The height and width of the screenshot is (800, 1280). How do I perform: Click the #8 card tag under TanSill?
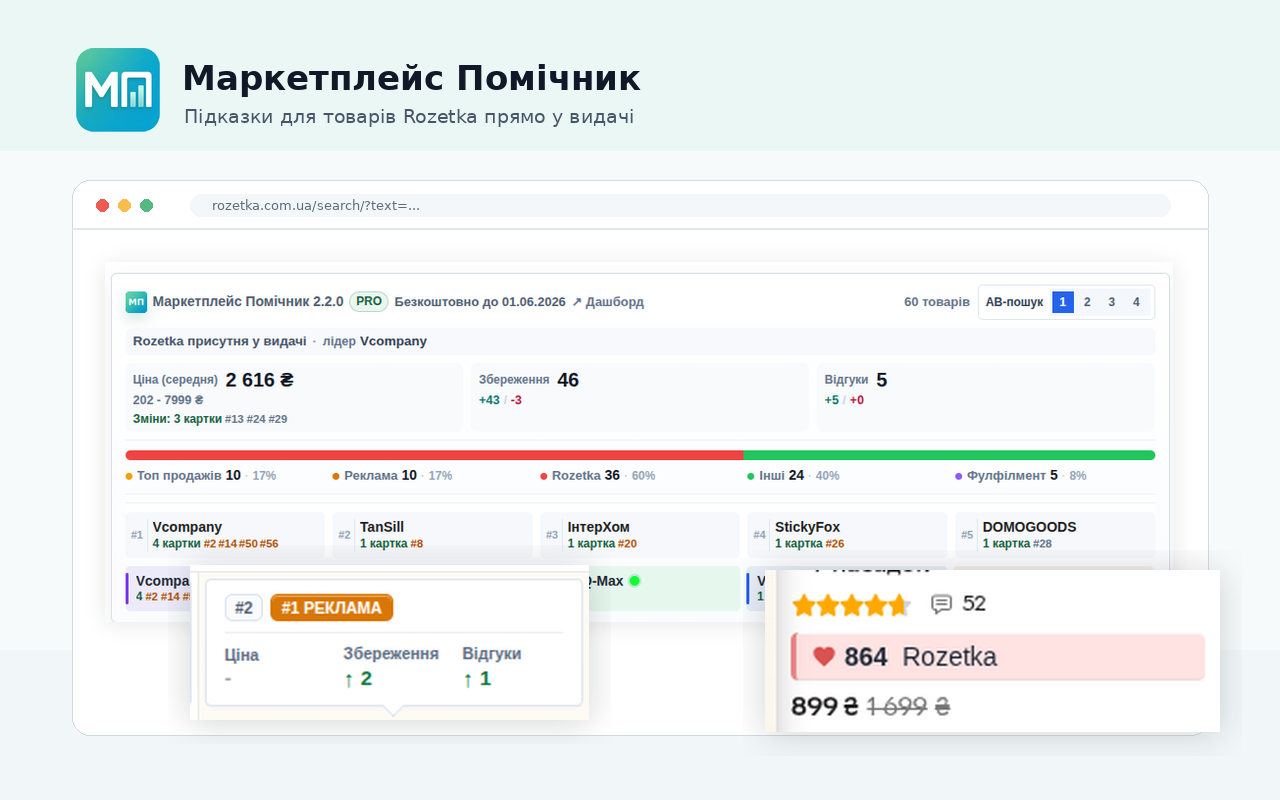pyautogui.click(x=416, y=544)
